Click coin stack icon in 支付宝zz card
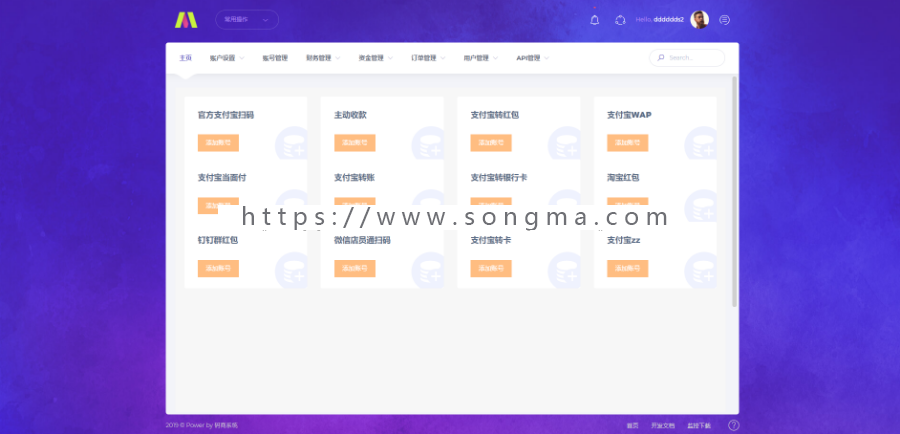The height and width of the screenshot is (434, 900). (x=701, y=270)
